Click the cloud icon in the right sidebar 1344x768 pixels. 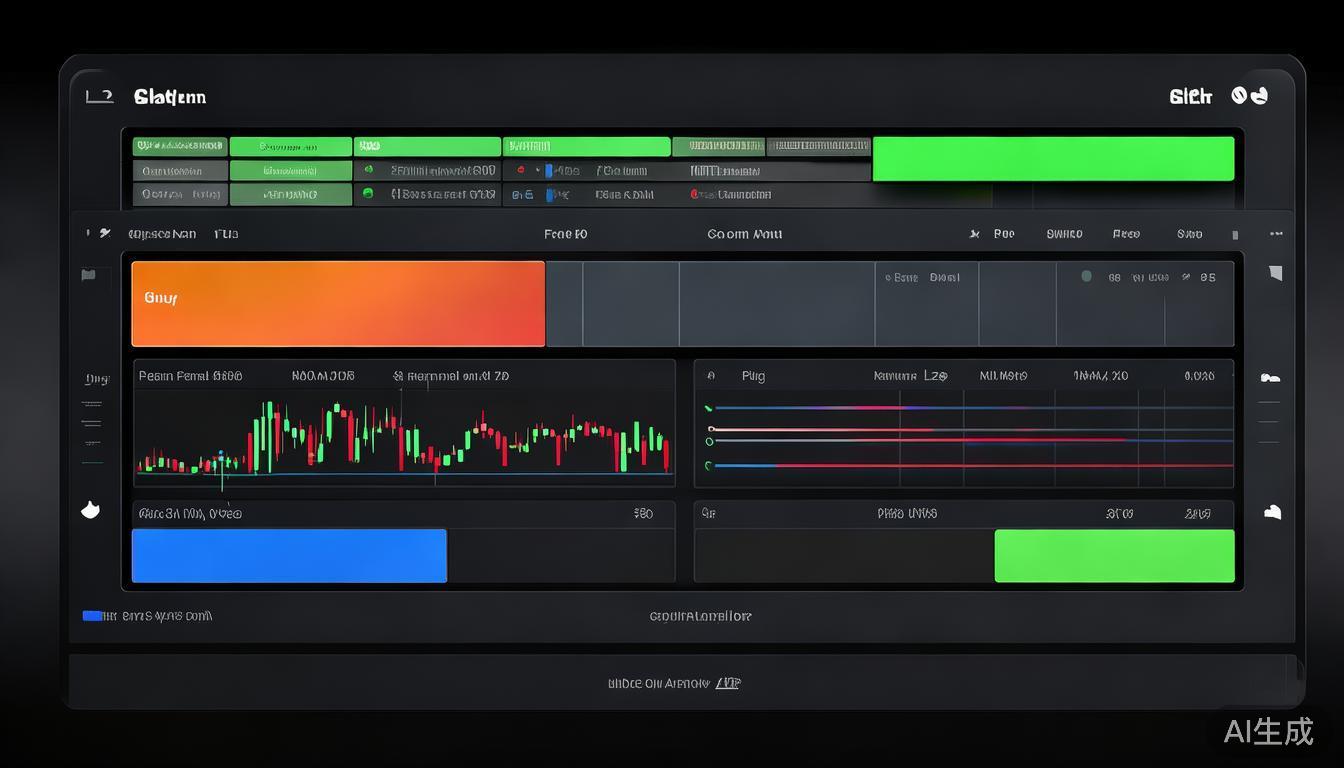[1270, 378]
